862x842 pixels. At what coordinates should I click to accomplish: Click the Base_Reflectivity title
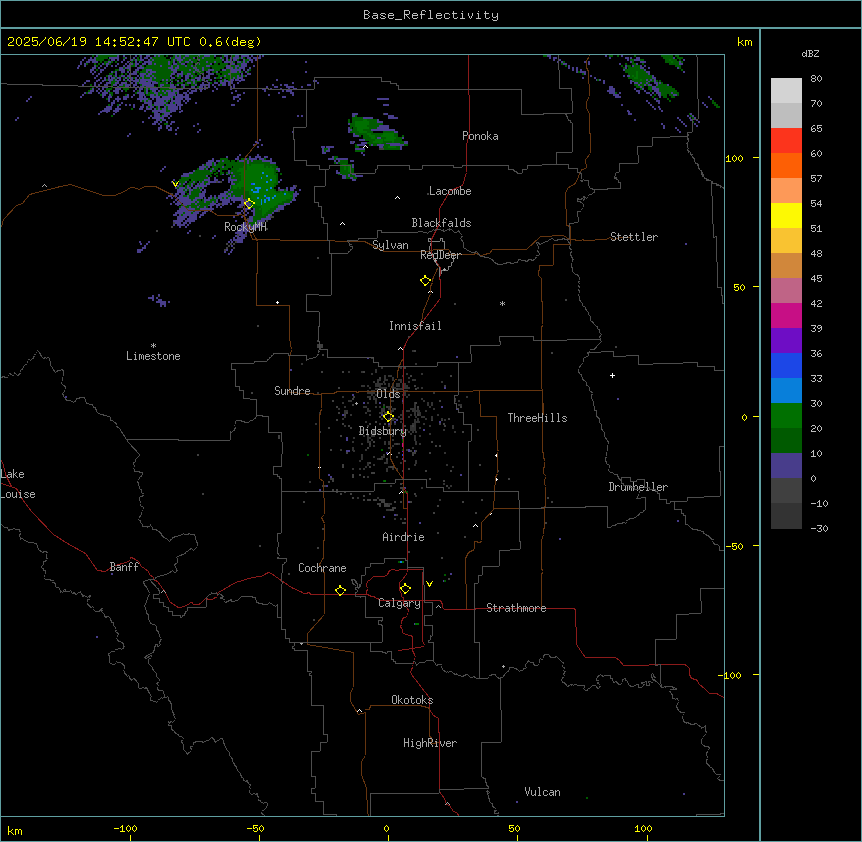(431, 15)
